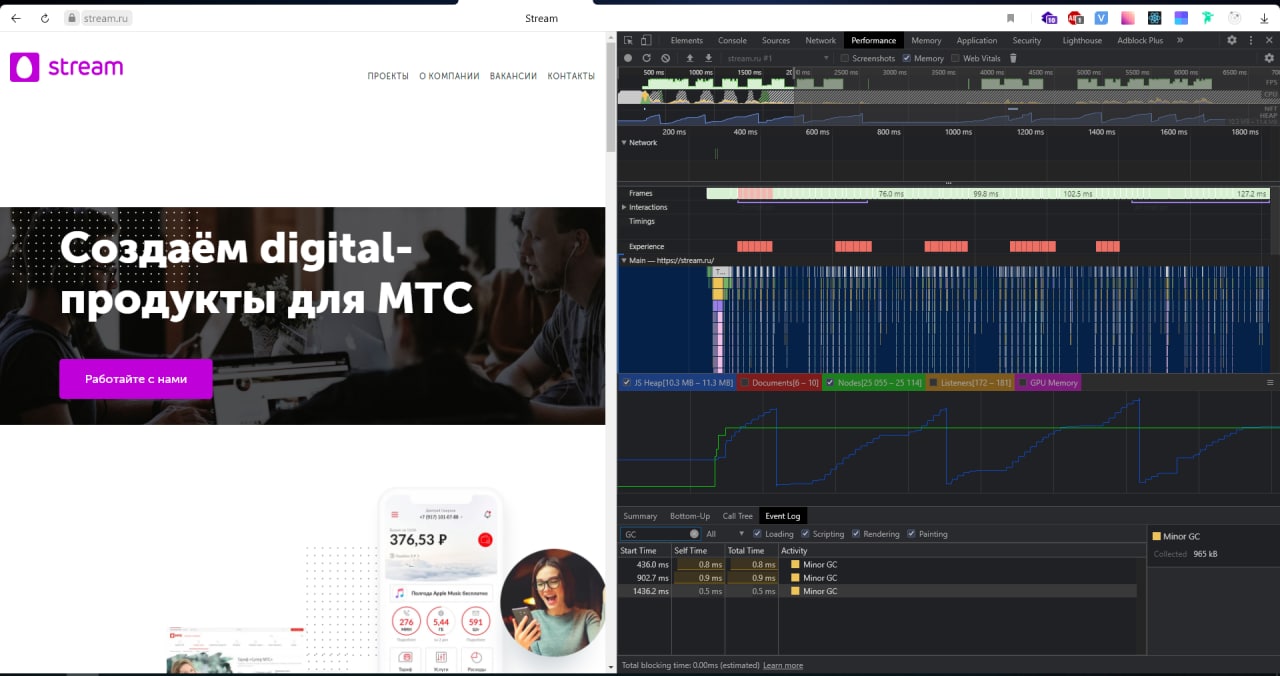Open the All duration filter dropdown

(x=725, y=534)
